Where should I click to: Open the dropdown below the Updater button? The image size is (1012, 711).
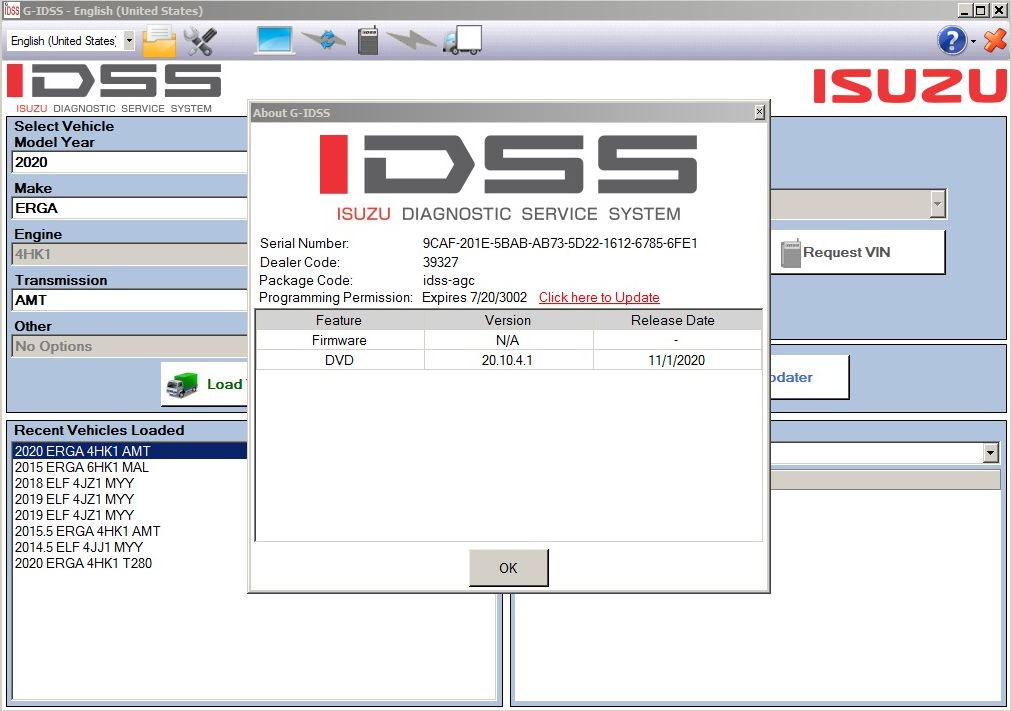[x=991, y=452]
